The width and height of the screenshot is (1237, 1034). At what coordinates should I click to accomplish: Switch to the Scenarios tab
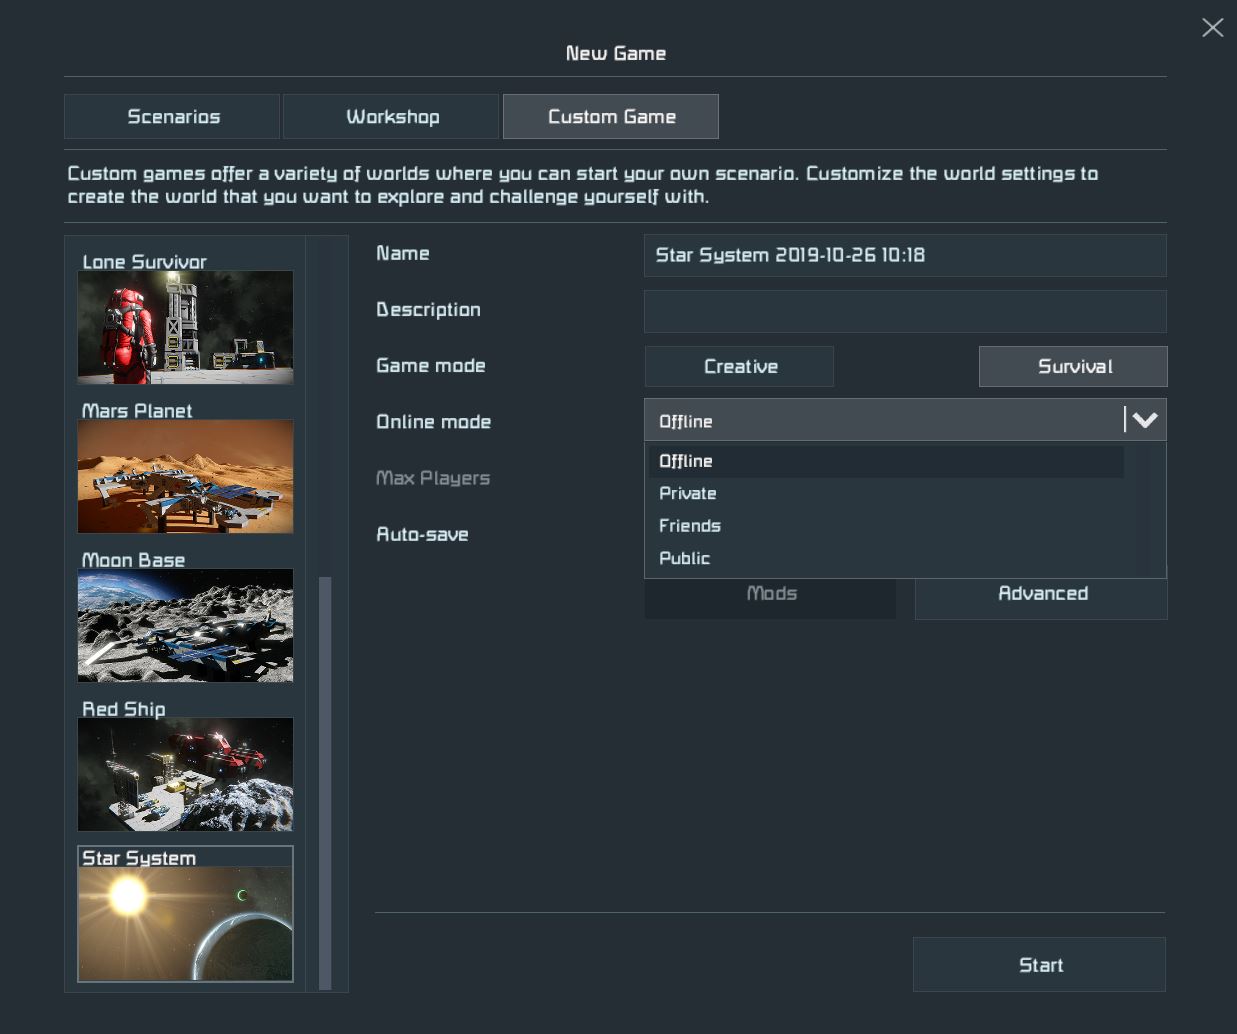point(172,116)
